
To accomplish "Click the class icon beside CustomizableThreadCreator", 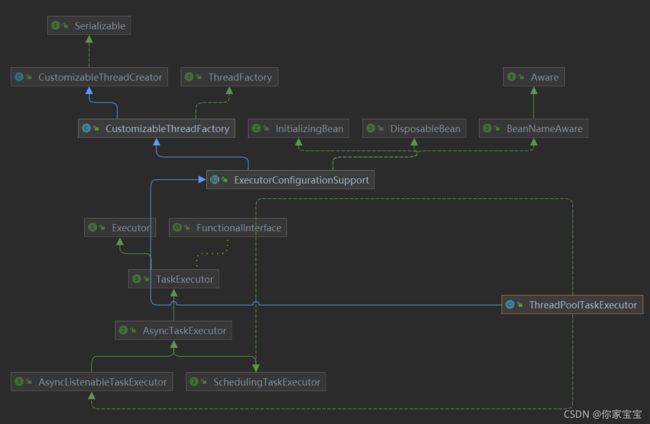I will tap(19, 77).
